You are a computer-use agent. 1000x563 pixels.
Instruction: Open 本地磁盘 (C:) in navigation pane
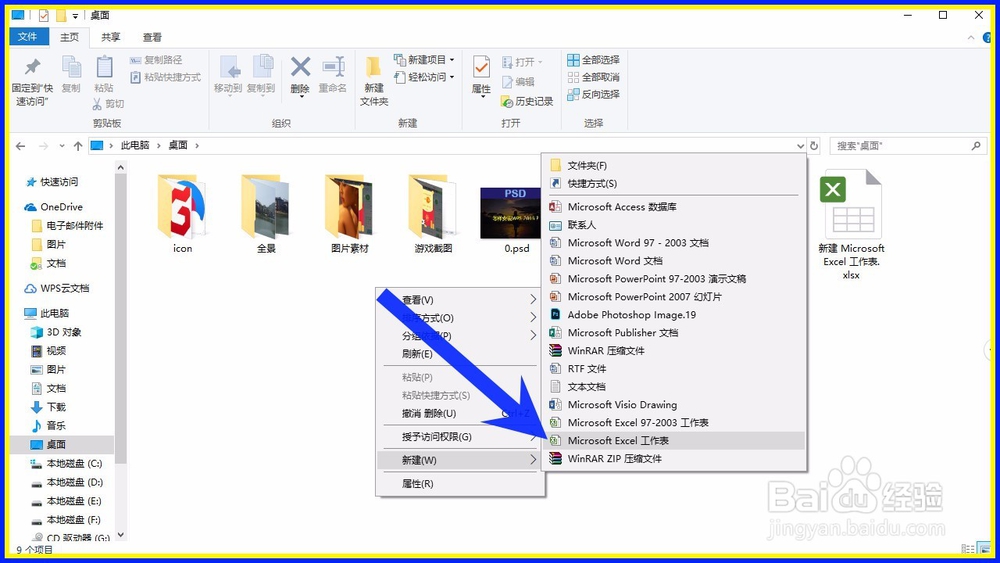(66, 463)
